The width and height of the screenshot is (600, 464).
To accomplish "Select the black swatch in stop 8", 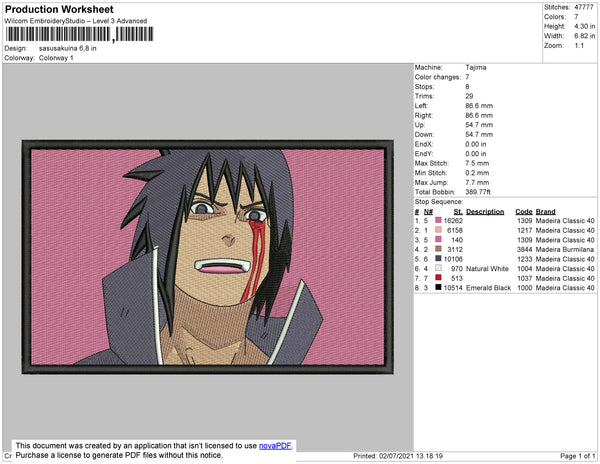I will pos(438,287).
